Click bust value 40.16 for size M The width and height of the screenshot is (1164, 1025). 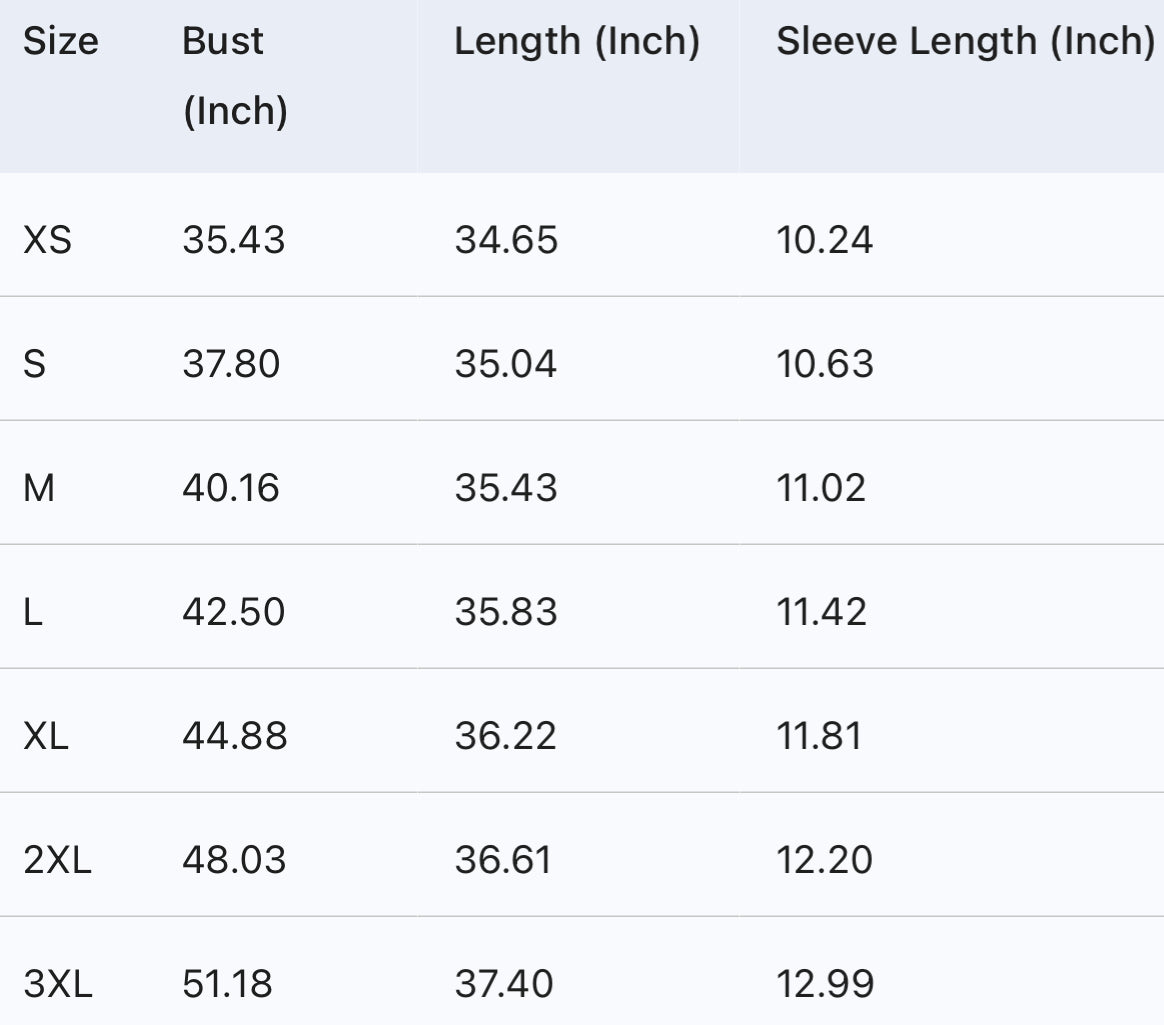tap(231, 488)
